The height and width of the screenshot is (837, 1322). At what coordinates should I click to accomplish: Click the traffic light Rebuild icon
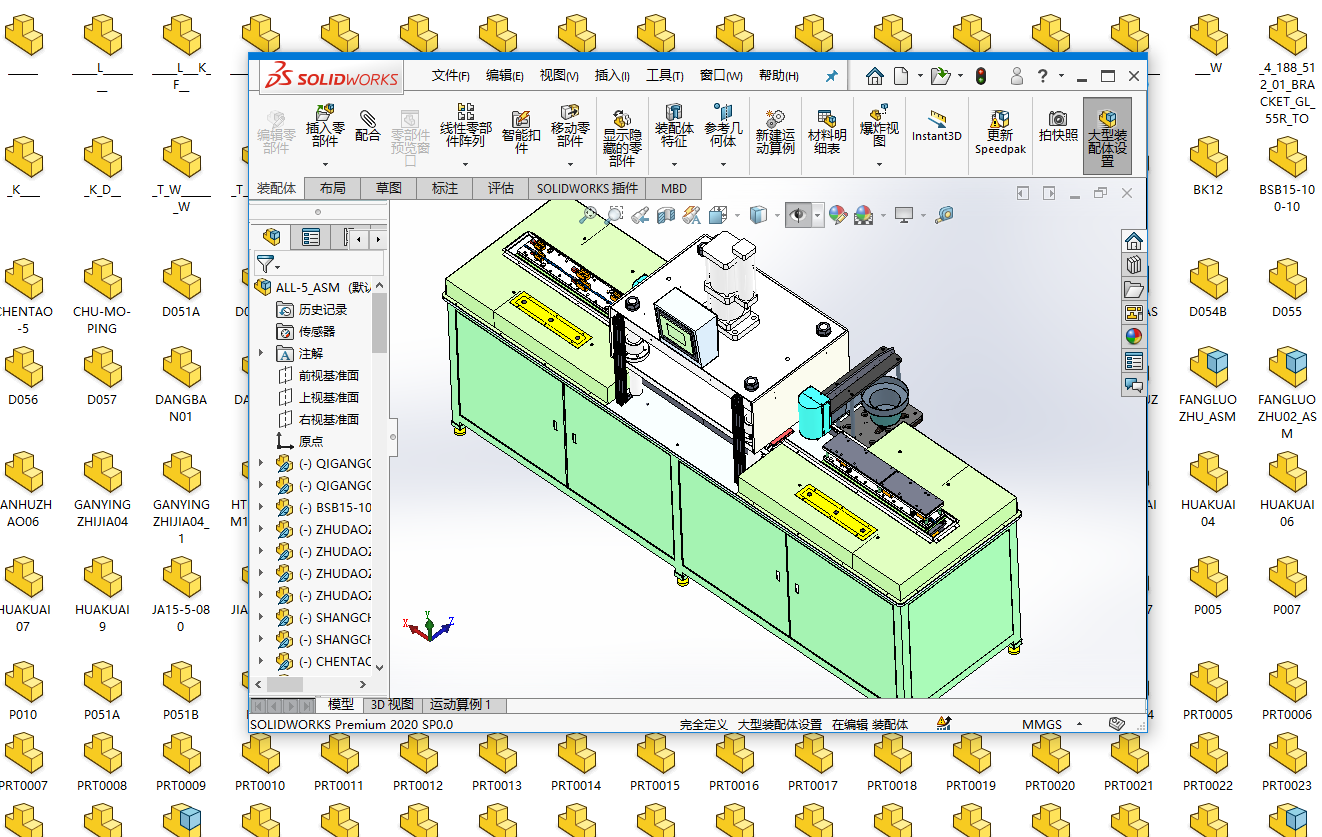pyautogui.click(x=981, y=76)
